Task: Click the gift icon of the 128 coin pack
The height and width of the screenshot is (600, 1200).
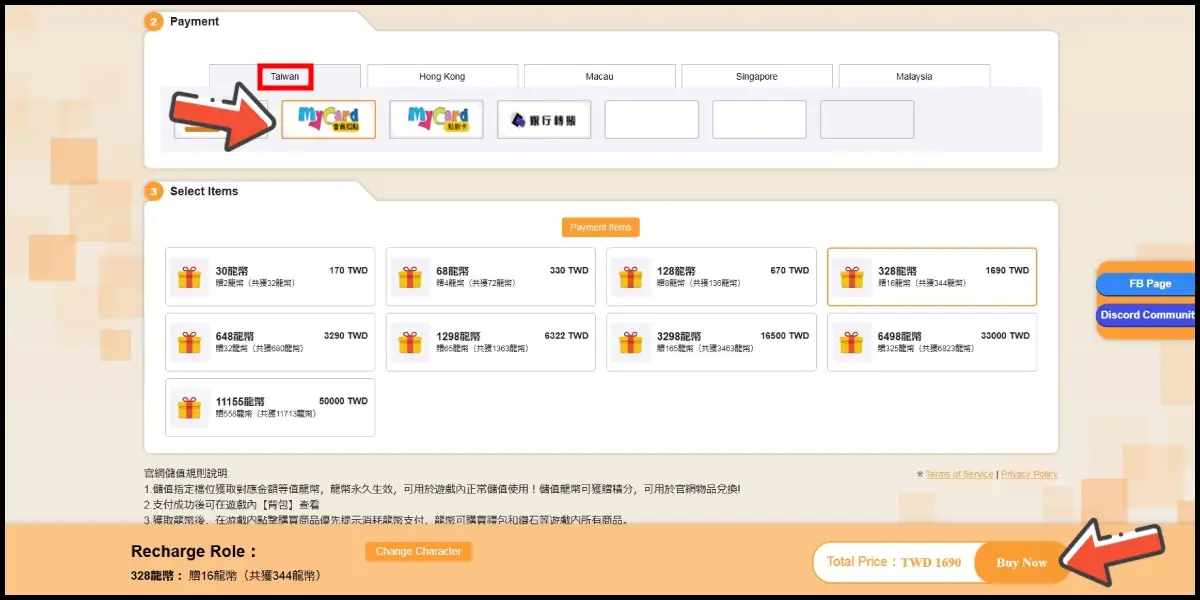Action: pyautogui.click(x=630, y=277)
